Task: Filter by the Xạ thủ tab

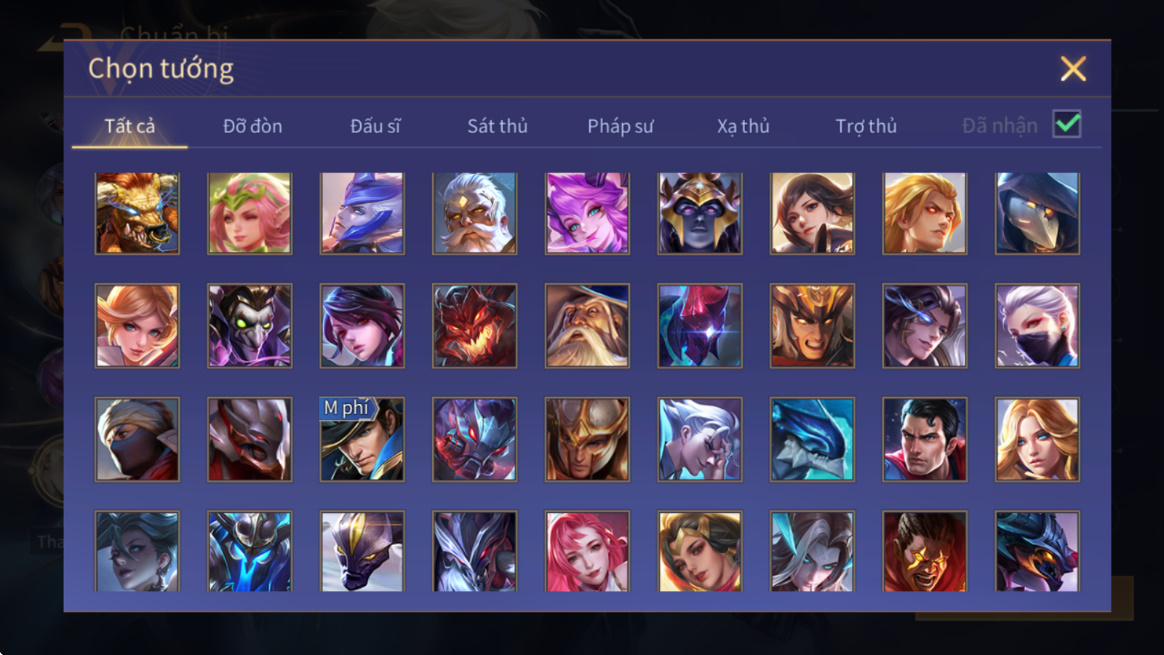Action: pyautogui.click(x=743, y=126)
